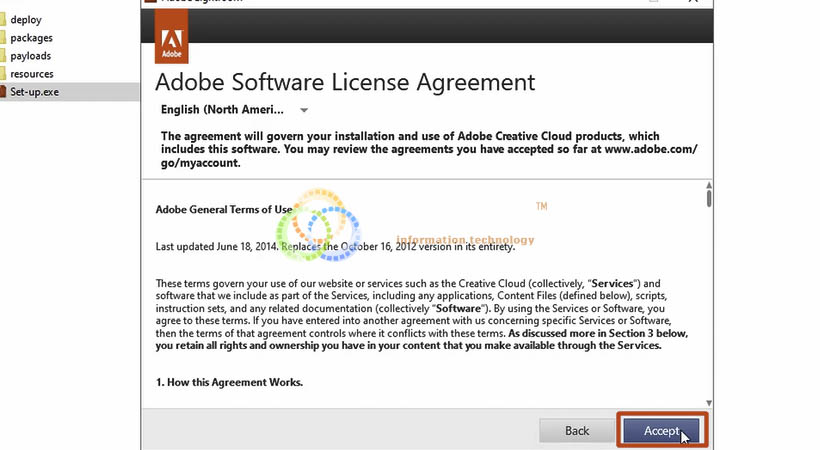Viewport: 820px width, 450px height.
Task: Click the scrollbar up arrow
Action: click(x=709, y=185)
